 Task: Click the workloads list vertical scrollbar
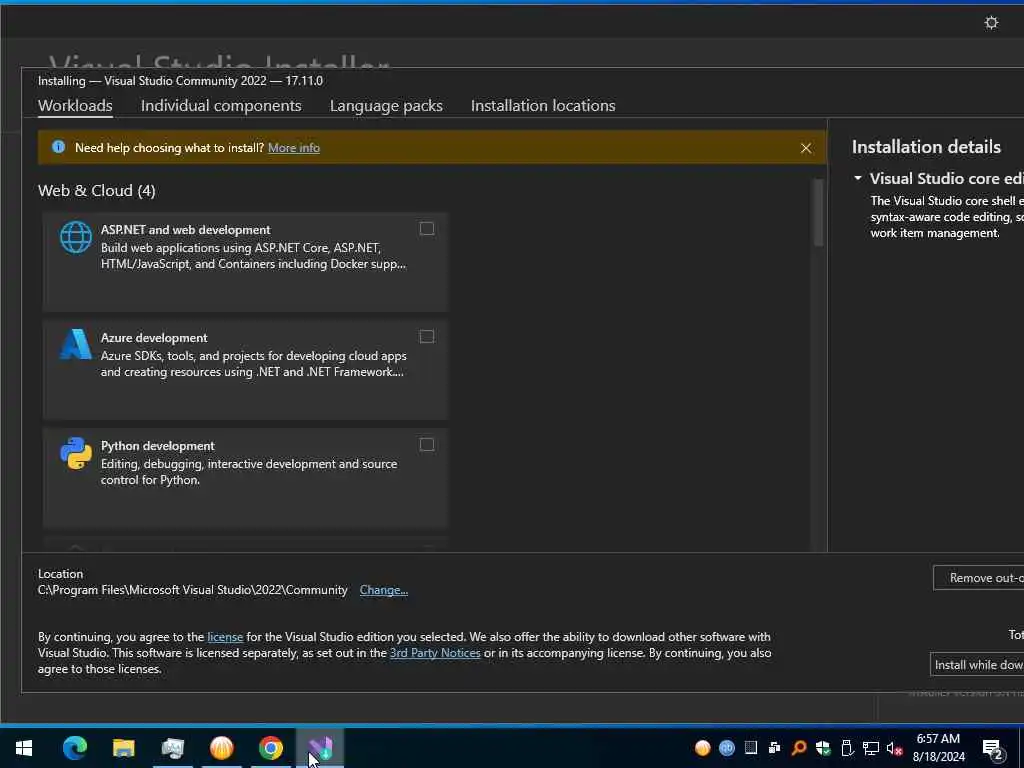[x=818, y=213]
